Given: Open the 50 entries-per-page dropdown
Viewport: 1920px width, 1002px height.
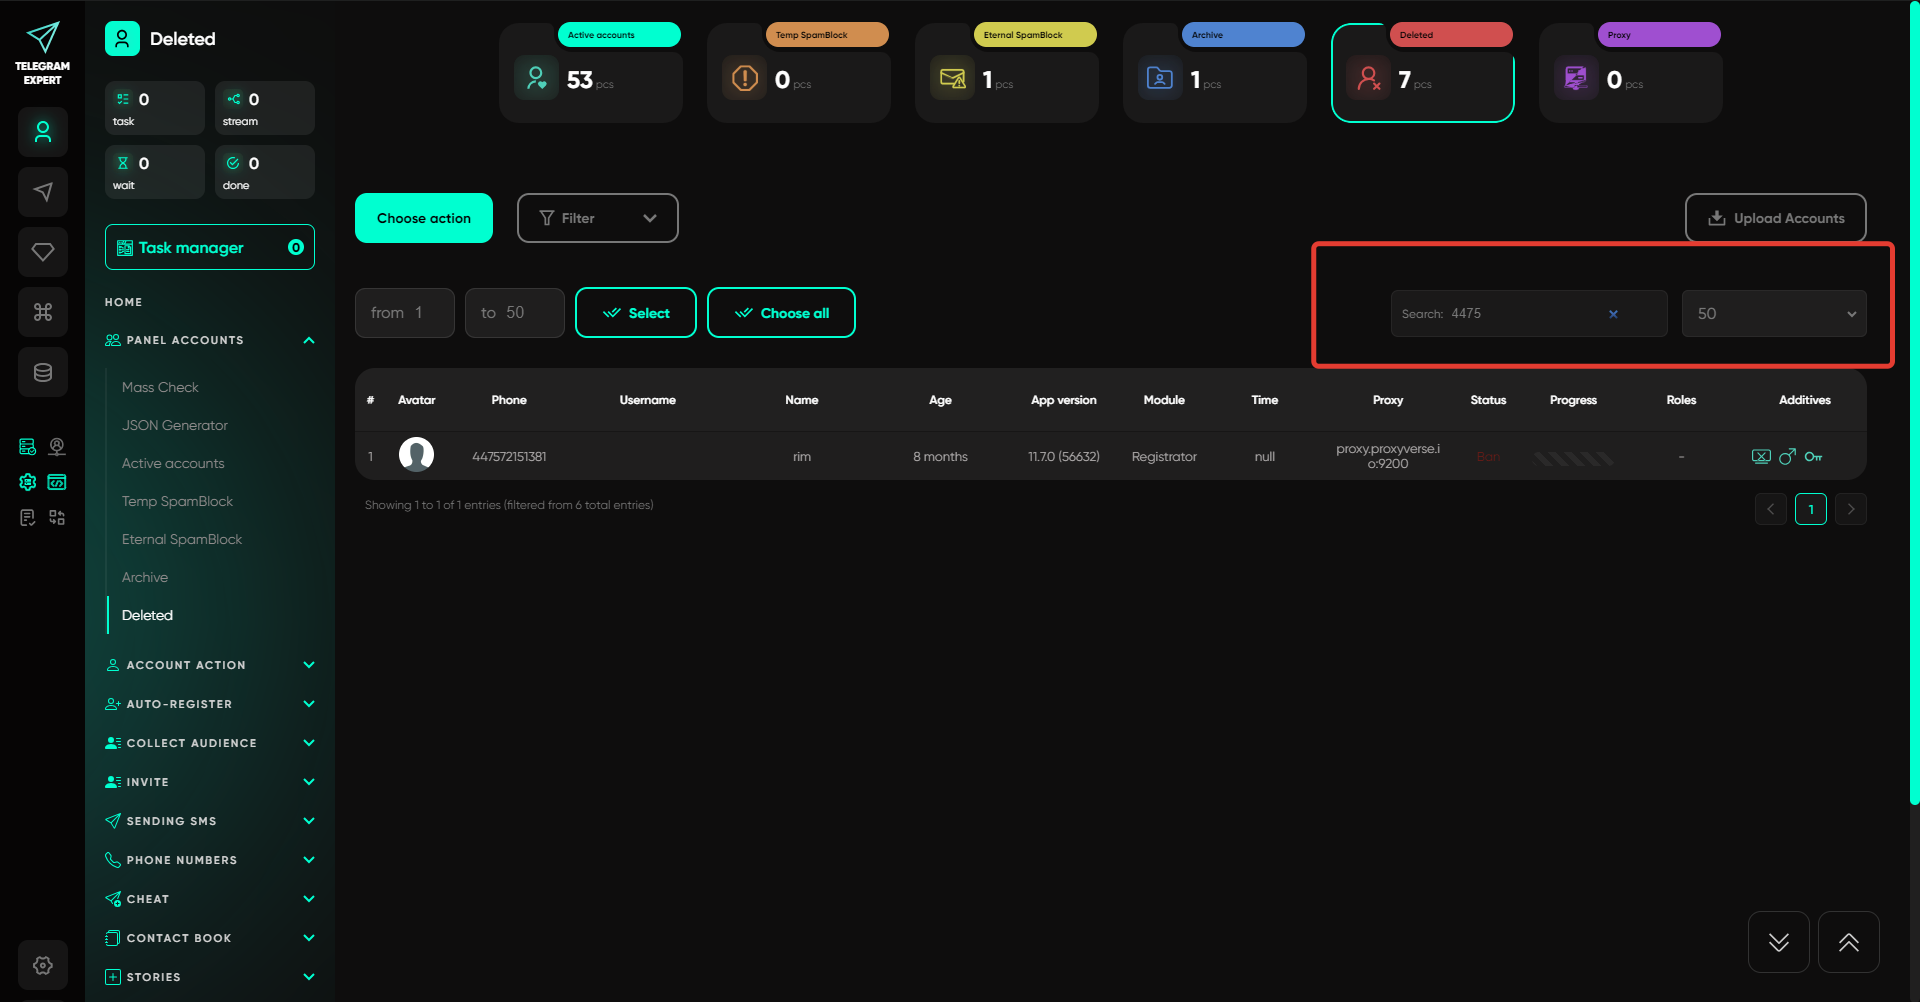Looking at the screenshot, I should point(1773,314).
